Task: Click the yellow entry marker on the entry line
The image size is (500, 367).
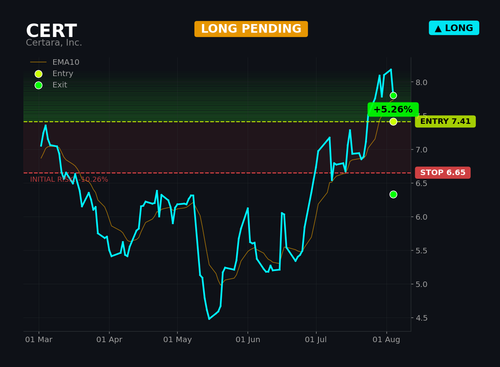Action: point(393,122)
